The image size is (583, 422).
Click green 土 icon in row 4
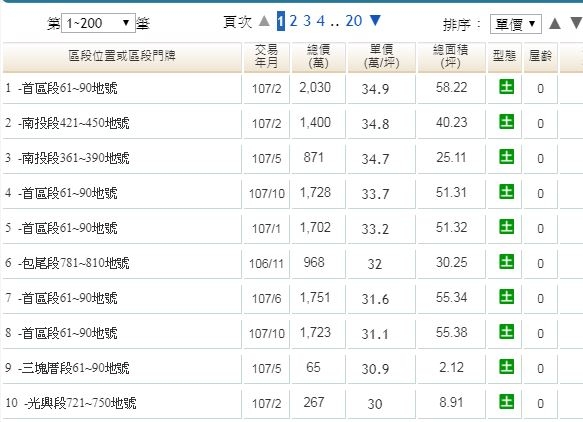click(506, 191)
